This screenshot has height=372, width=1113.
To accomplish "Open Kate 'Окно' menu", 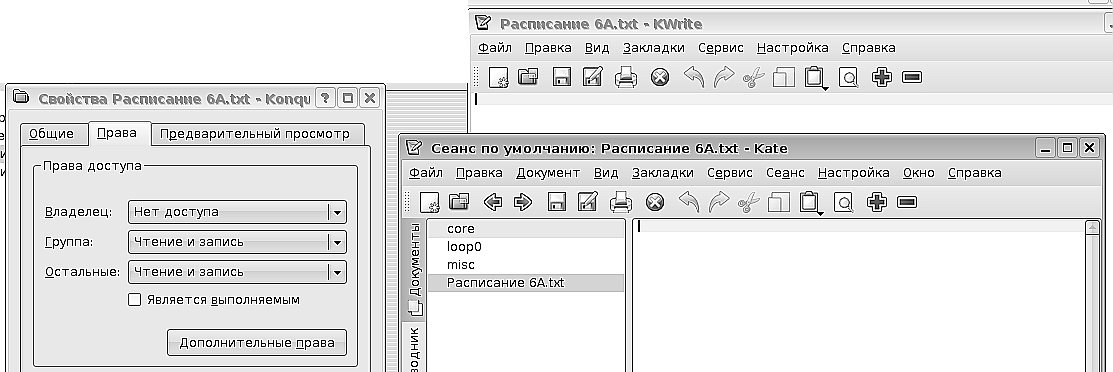I will [919, 173].
